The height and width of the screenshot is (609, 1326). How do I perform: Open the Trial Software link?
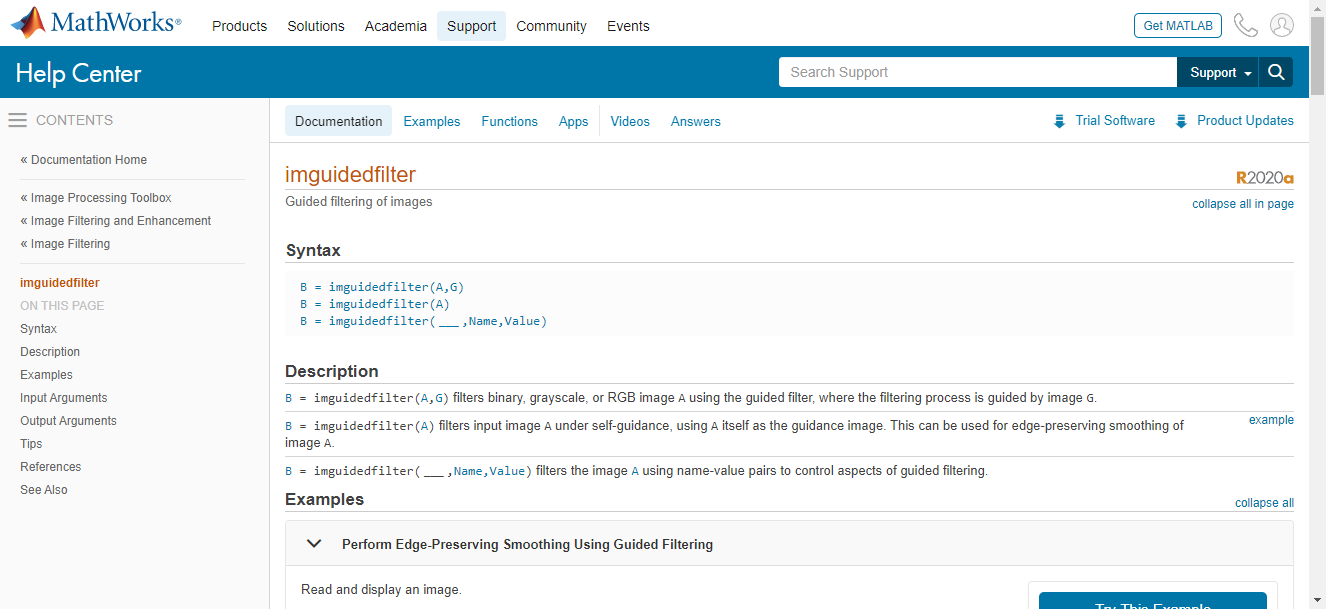click(1115, 120)
